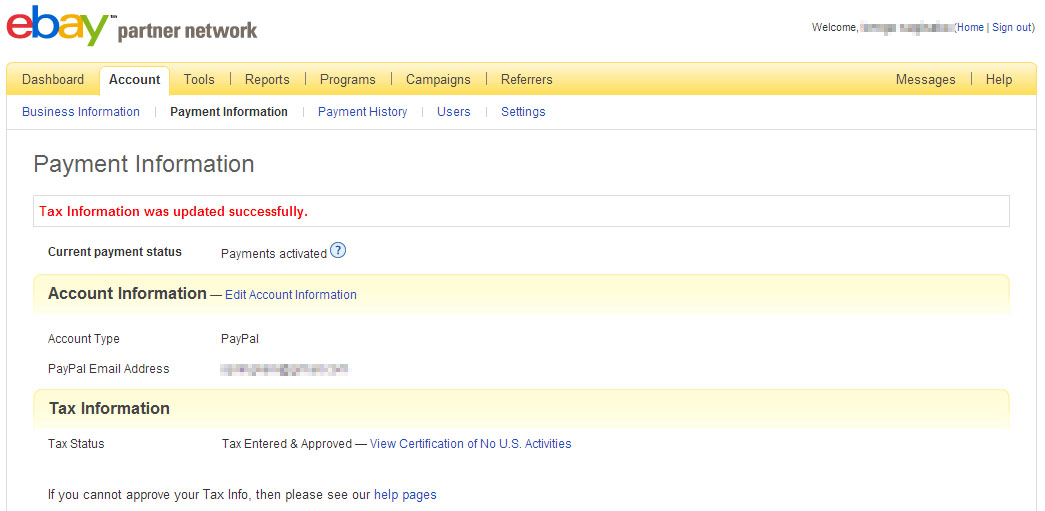
Task: Go to the Tools tab
Action: 199,80
